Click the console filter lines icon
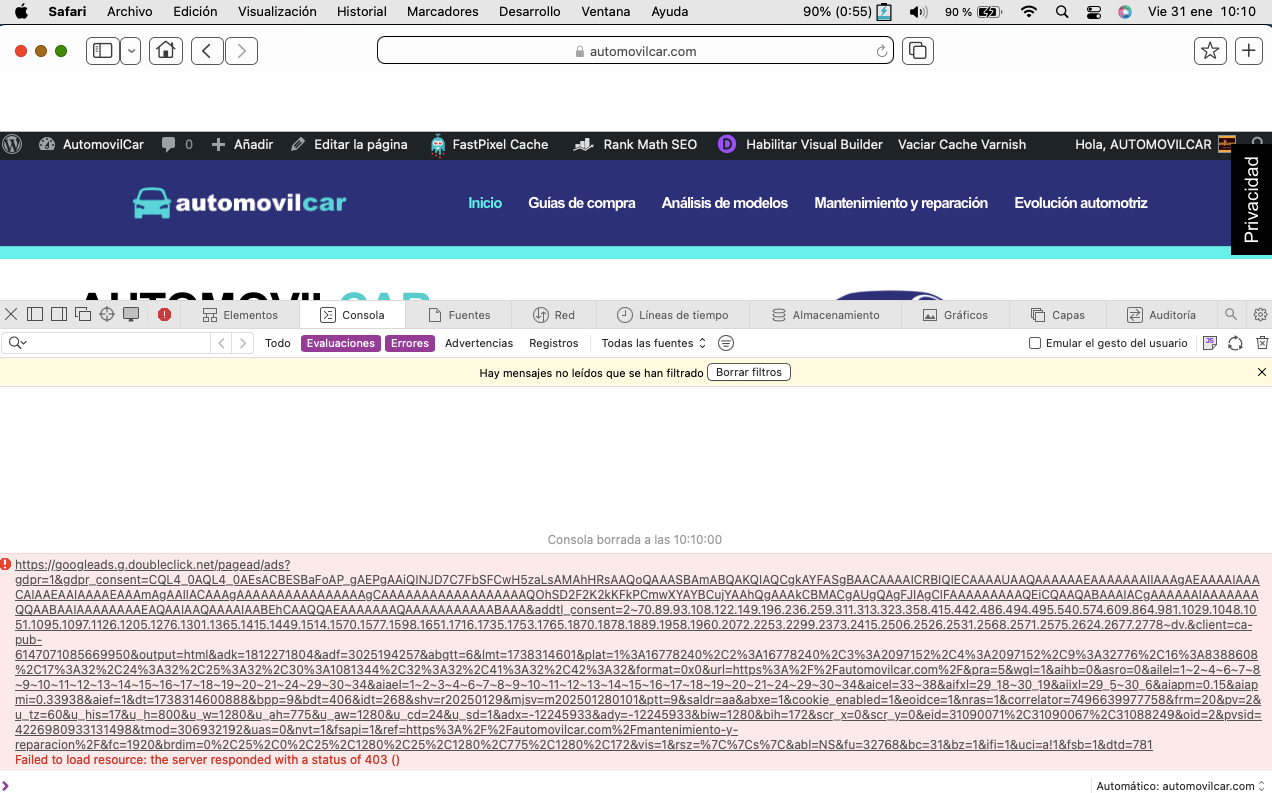The image size is (1272, 793). 726,343
